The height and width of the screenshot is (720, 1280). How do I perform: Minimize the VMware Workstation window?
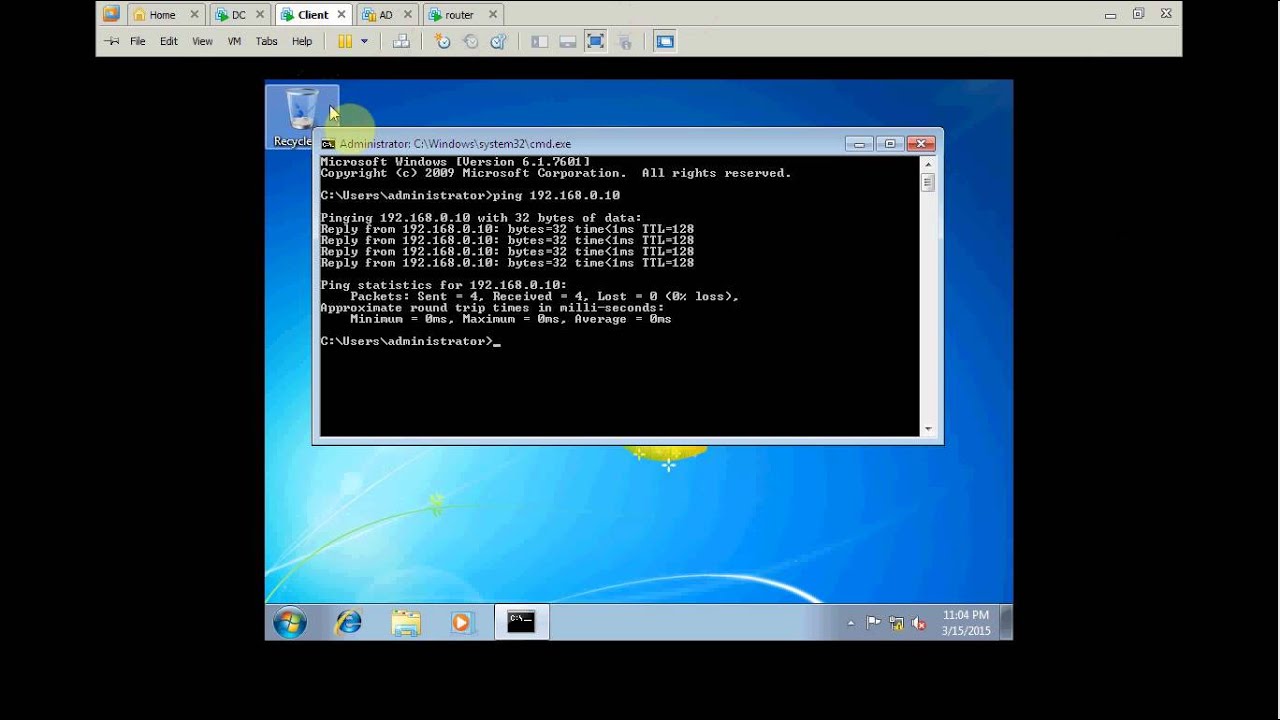(x=1110, y=15)
